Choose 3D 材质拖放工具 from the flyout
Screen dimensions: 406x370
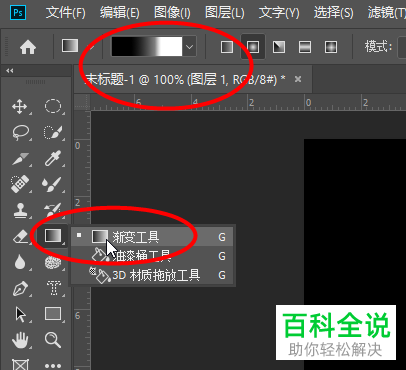[152, 275]
